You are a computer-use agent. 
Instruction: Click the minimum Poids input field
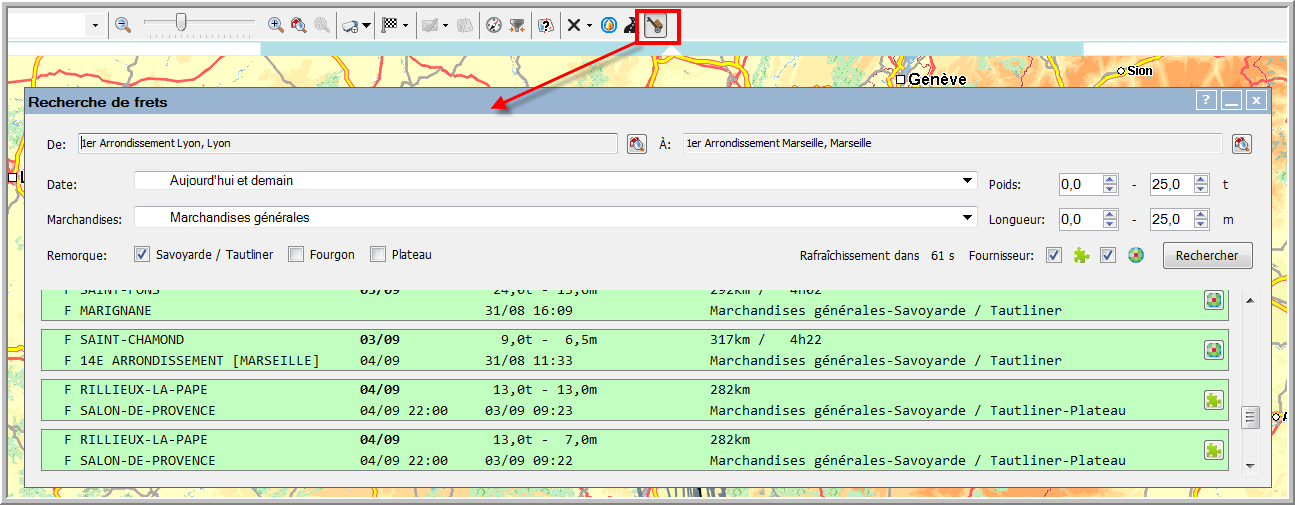coord(1080,185)
